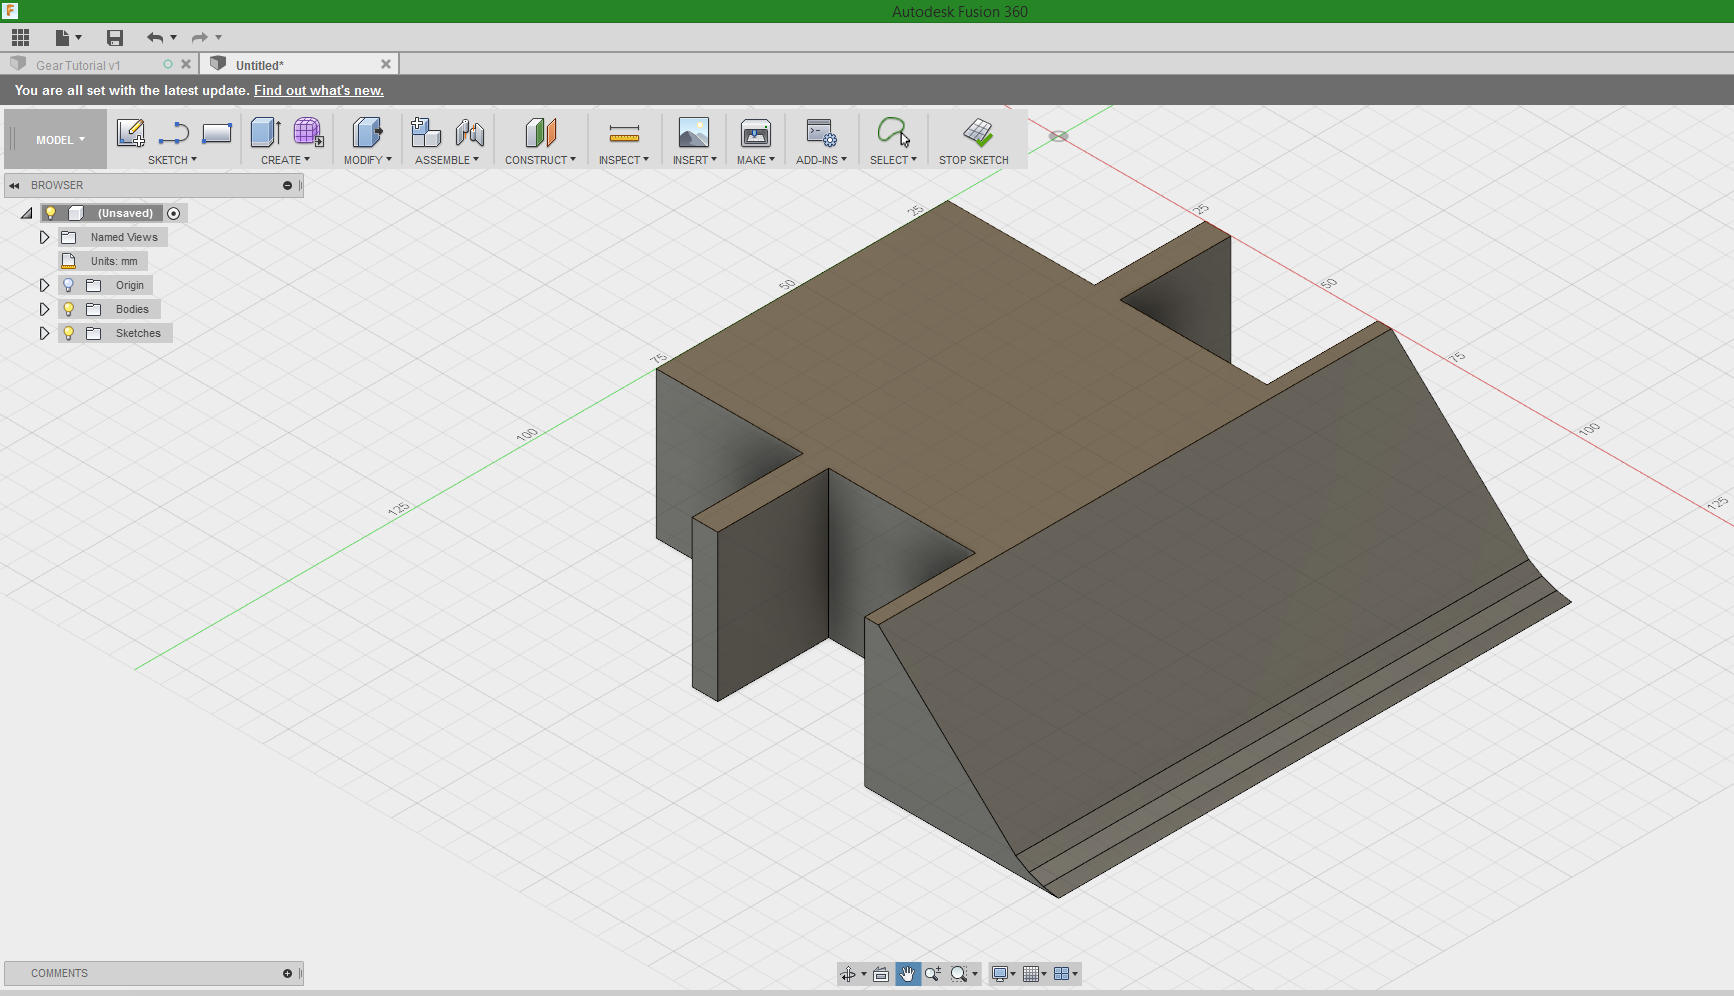This screenshot has width=1734, height=996.
Task: Expand the Named Views folder
Action: (44, 237)
